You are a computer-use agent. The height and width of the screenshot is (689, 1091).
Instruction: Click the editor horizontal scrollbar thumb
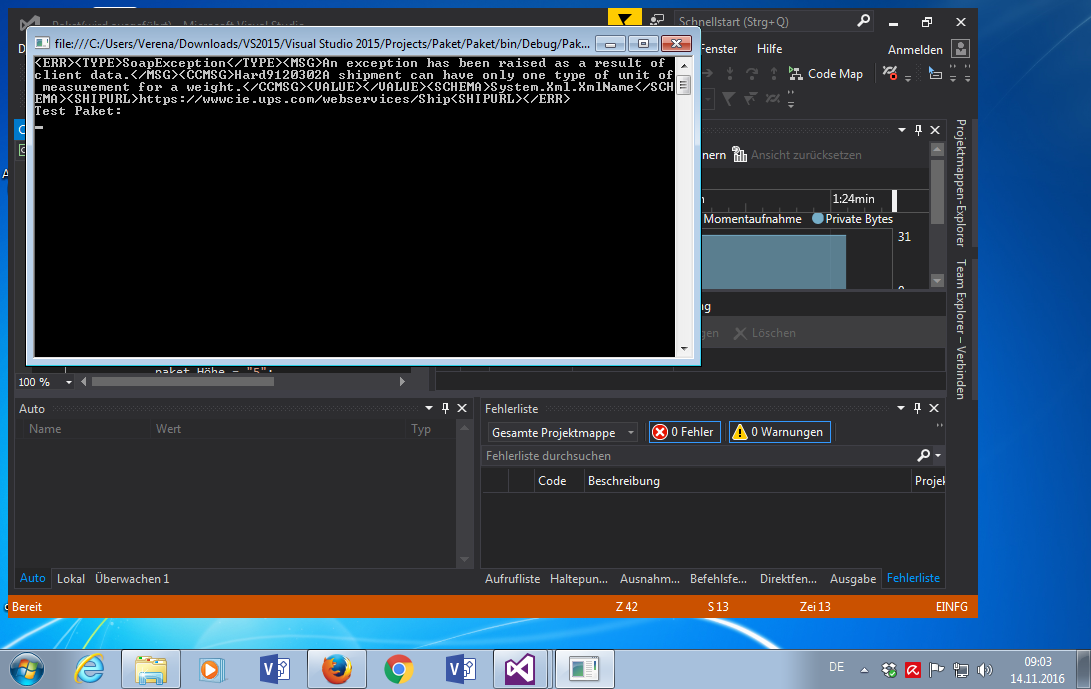point(182,381)
